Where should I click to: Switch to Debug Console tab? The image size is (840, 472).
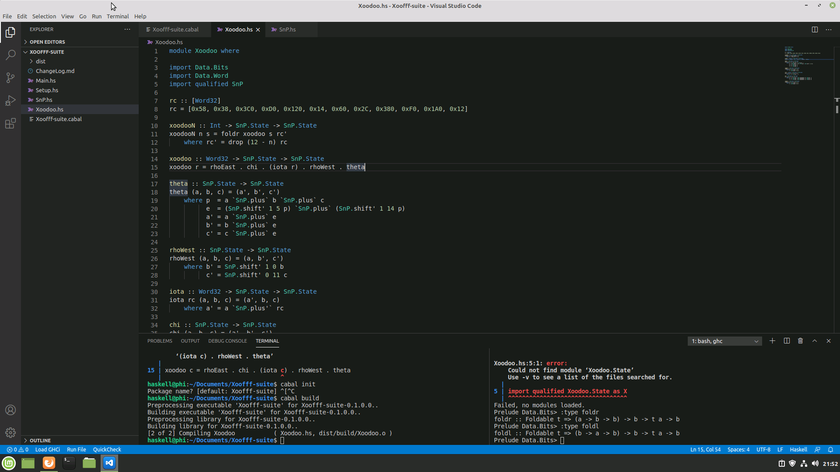point(227,341)
